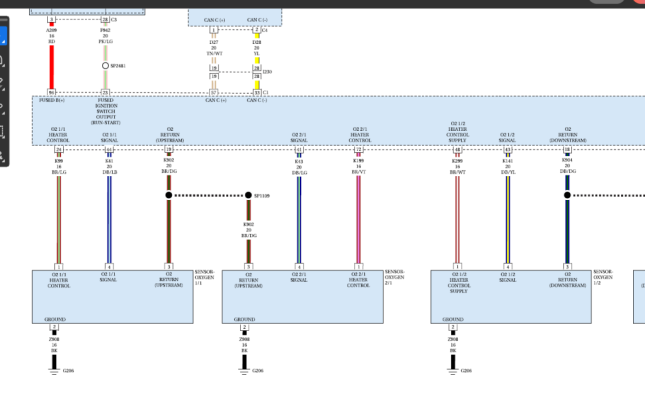Click the yellow D28 CAN C(-) wire
This screenshot has height=400, width=645.
coord(257,60)
